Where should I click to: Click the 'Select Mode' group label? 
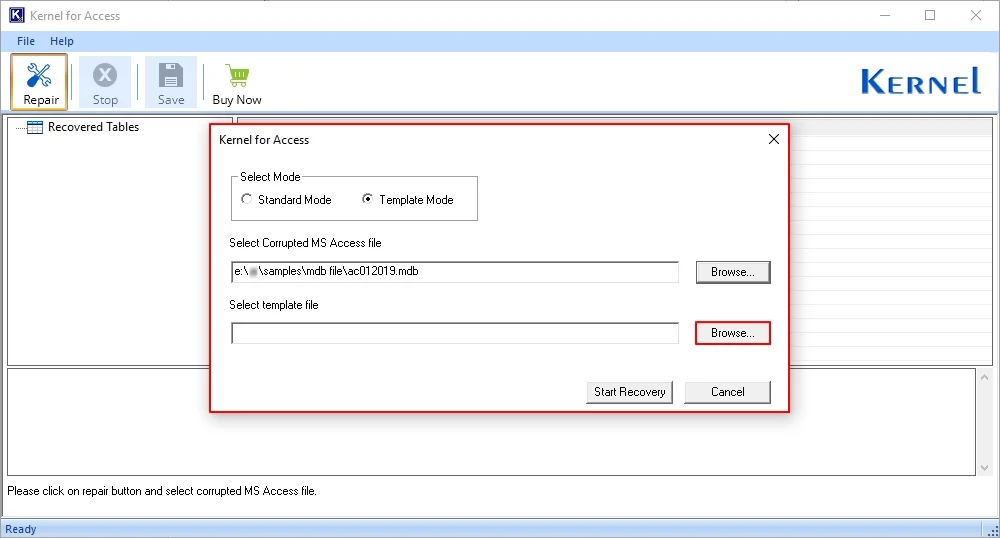click(x=270, y=177)
